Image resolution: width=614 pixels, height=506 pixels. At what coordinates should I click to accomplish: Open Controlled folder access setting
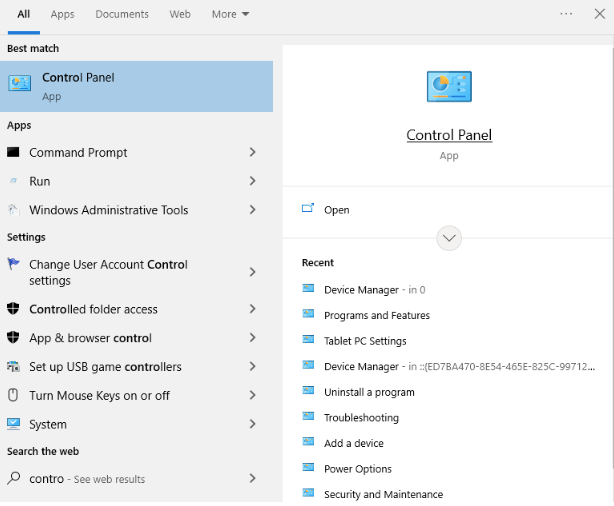point(136,309)
